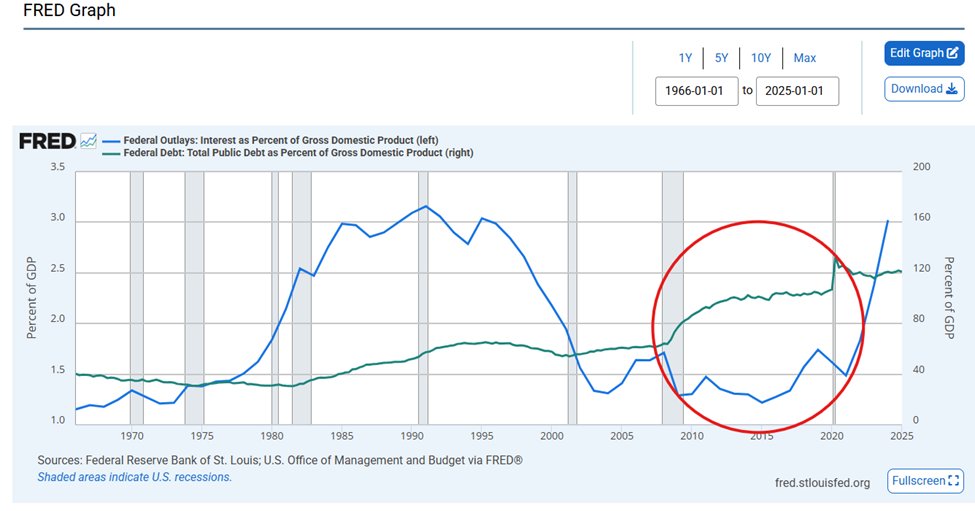
Task: Click the Download button
Action: pyautogui.click(x=924, y=89)
